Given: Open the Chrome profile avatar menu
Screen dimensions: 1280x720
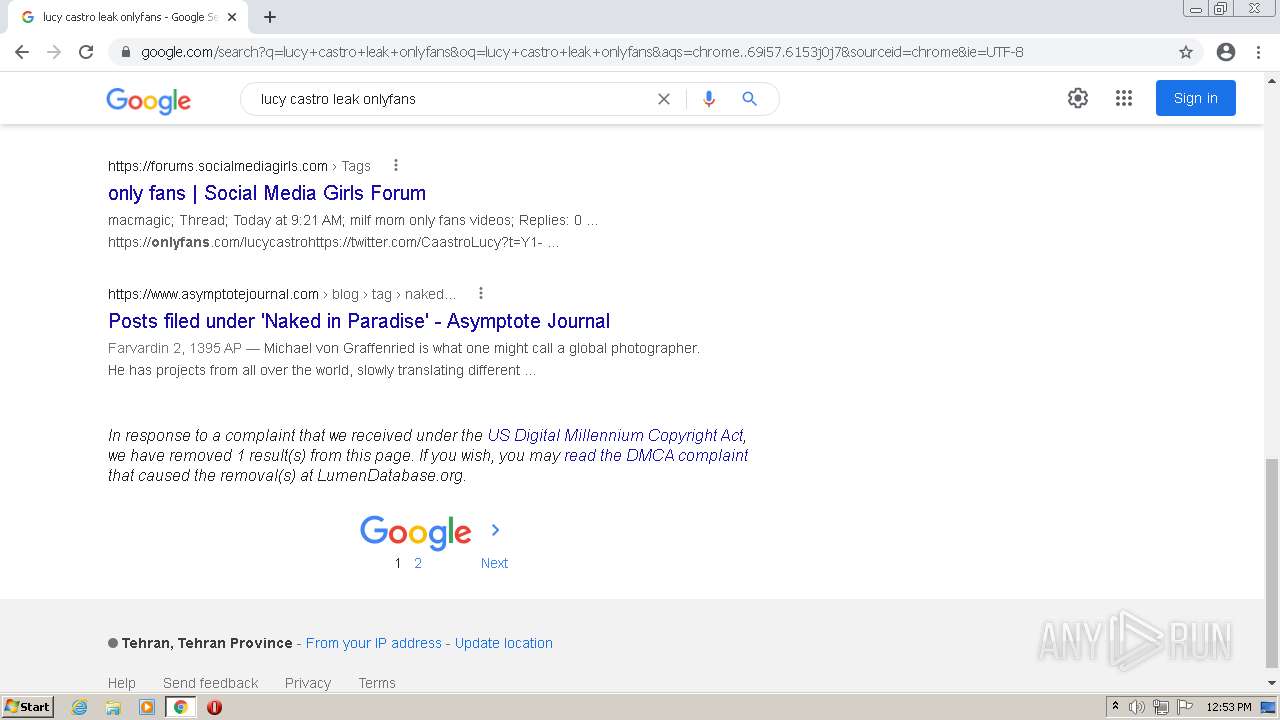Looking at the screenshot, I should 1226,52.
